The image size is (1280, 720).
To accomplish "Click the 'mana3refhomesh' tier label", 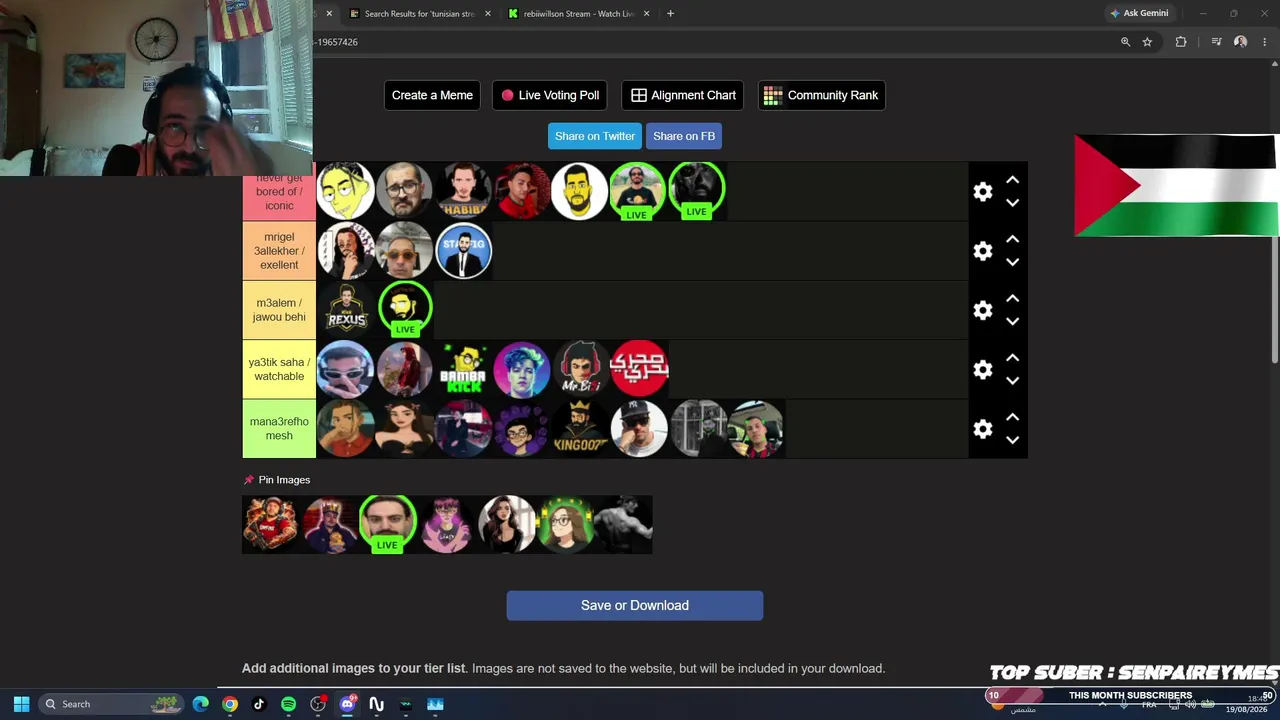I will click(x=279, y=429).
